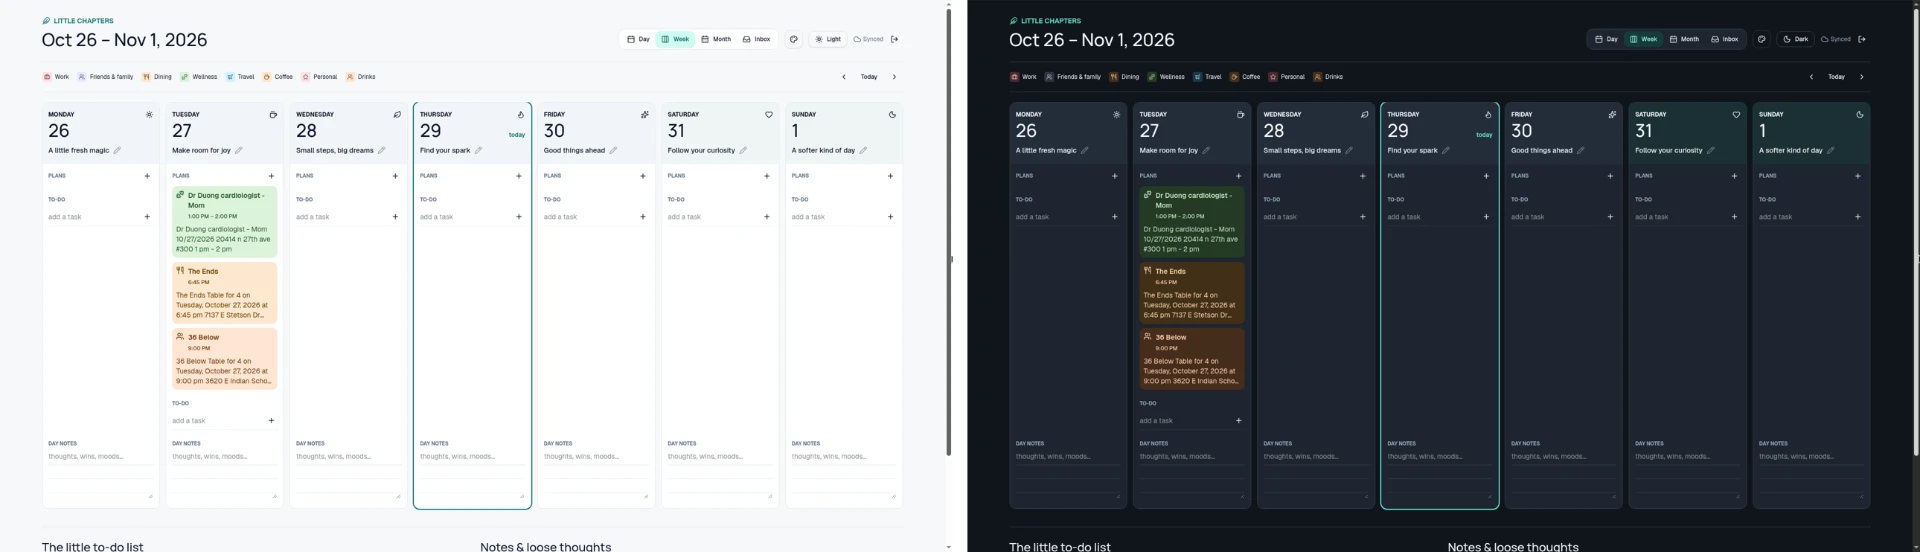Click Tuesday's coffee cup icon in dark window
1920x552 pixels.
(1240, 114)
